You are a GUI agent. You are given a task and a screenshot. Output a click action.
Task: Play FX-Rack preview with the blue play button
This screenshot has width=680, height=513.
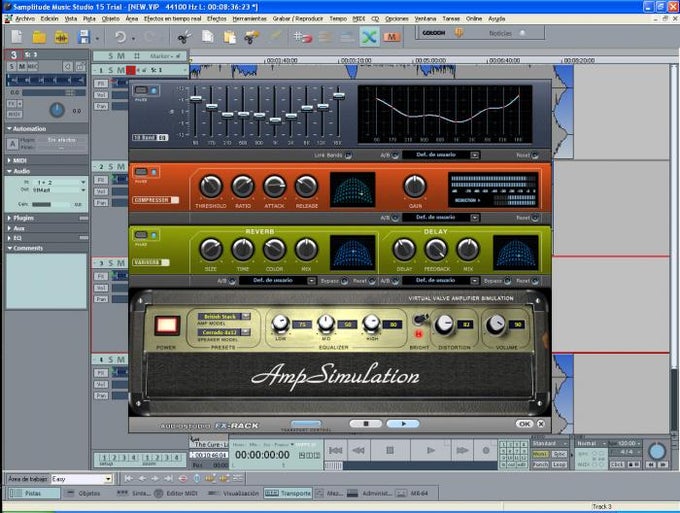pos(403,424)
